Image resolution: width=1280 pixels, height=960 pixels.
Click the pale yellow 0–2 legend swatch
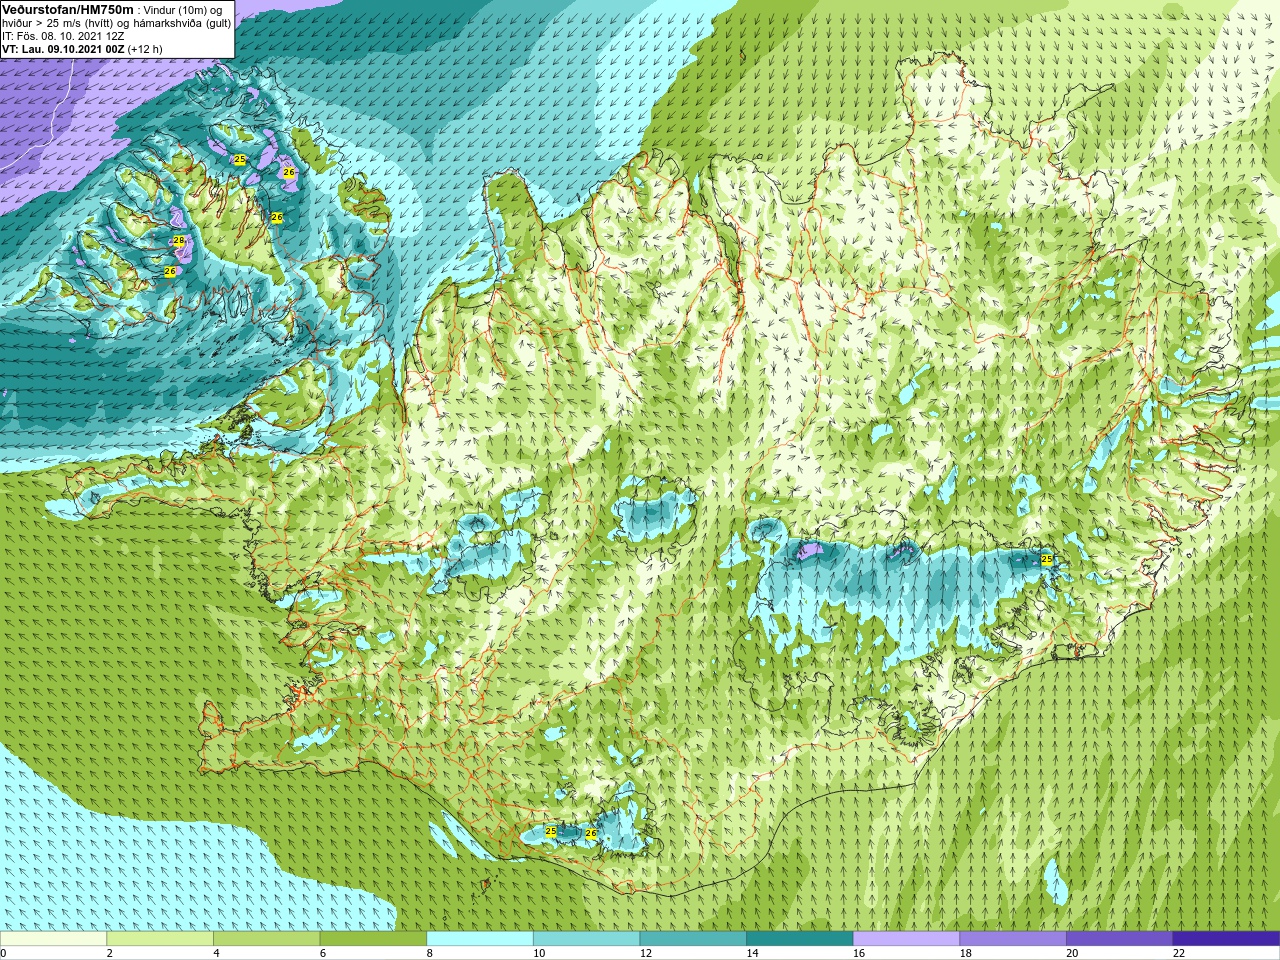coord(53,939)
